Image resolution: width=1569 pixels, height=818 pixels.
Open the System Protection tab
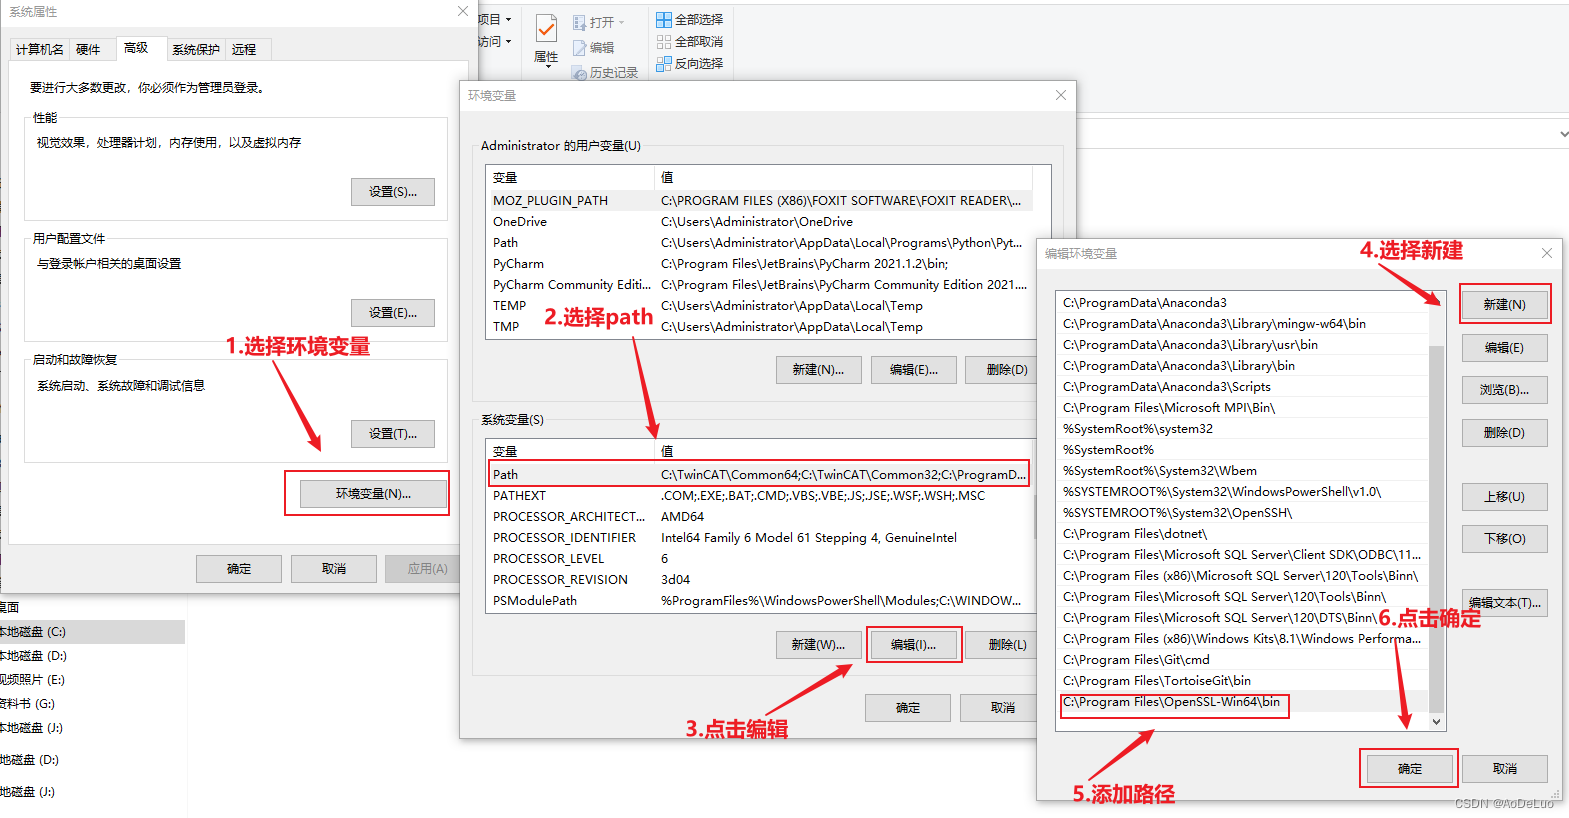coord(196,49)
